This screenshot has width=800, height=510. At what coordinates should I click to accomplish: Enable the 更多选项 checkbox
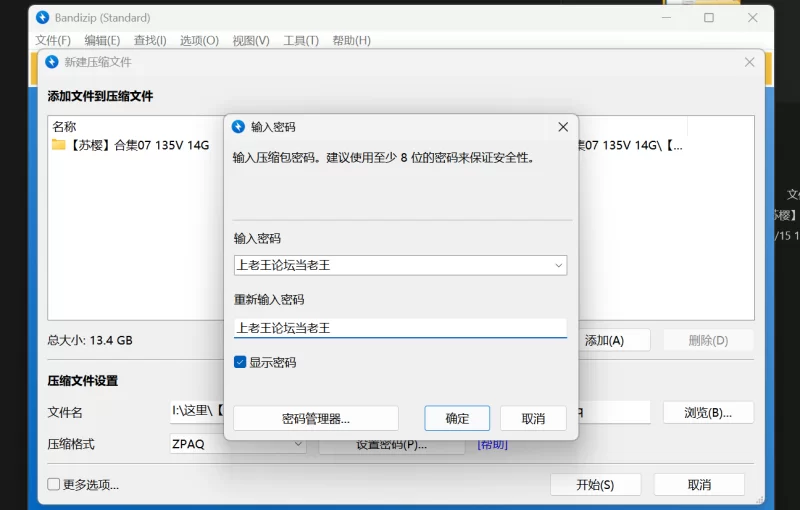click(54, 485)
